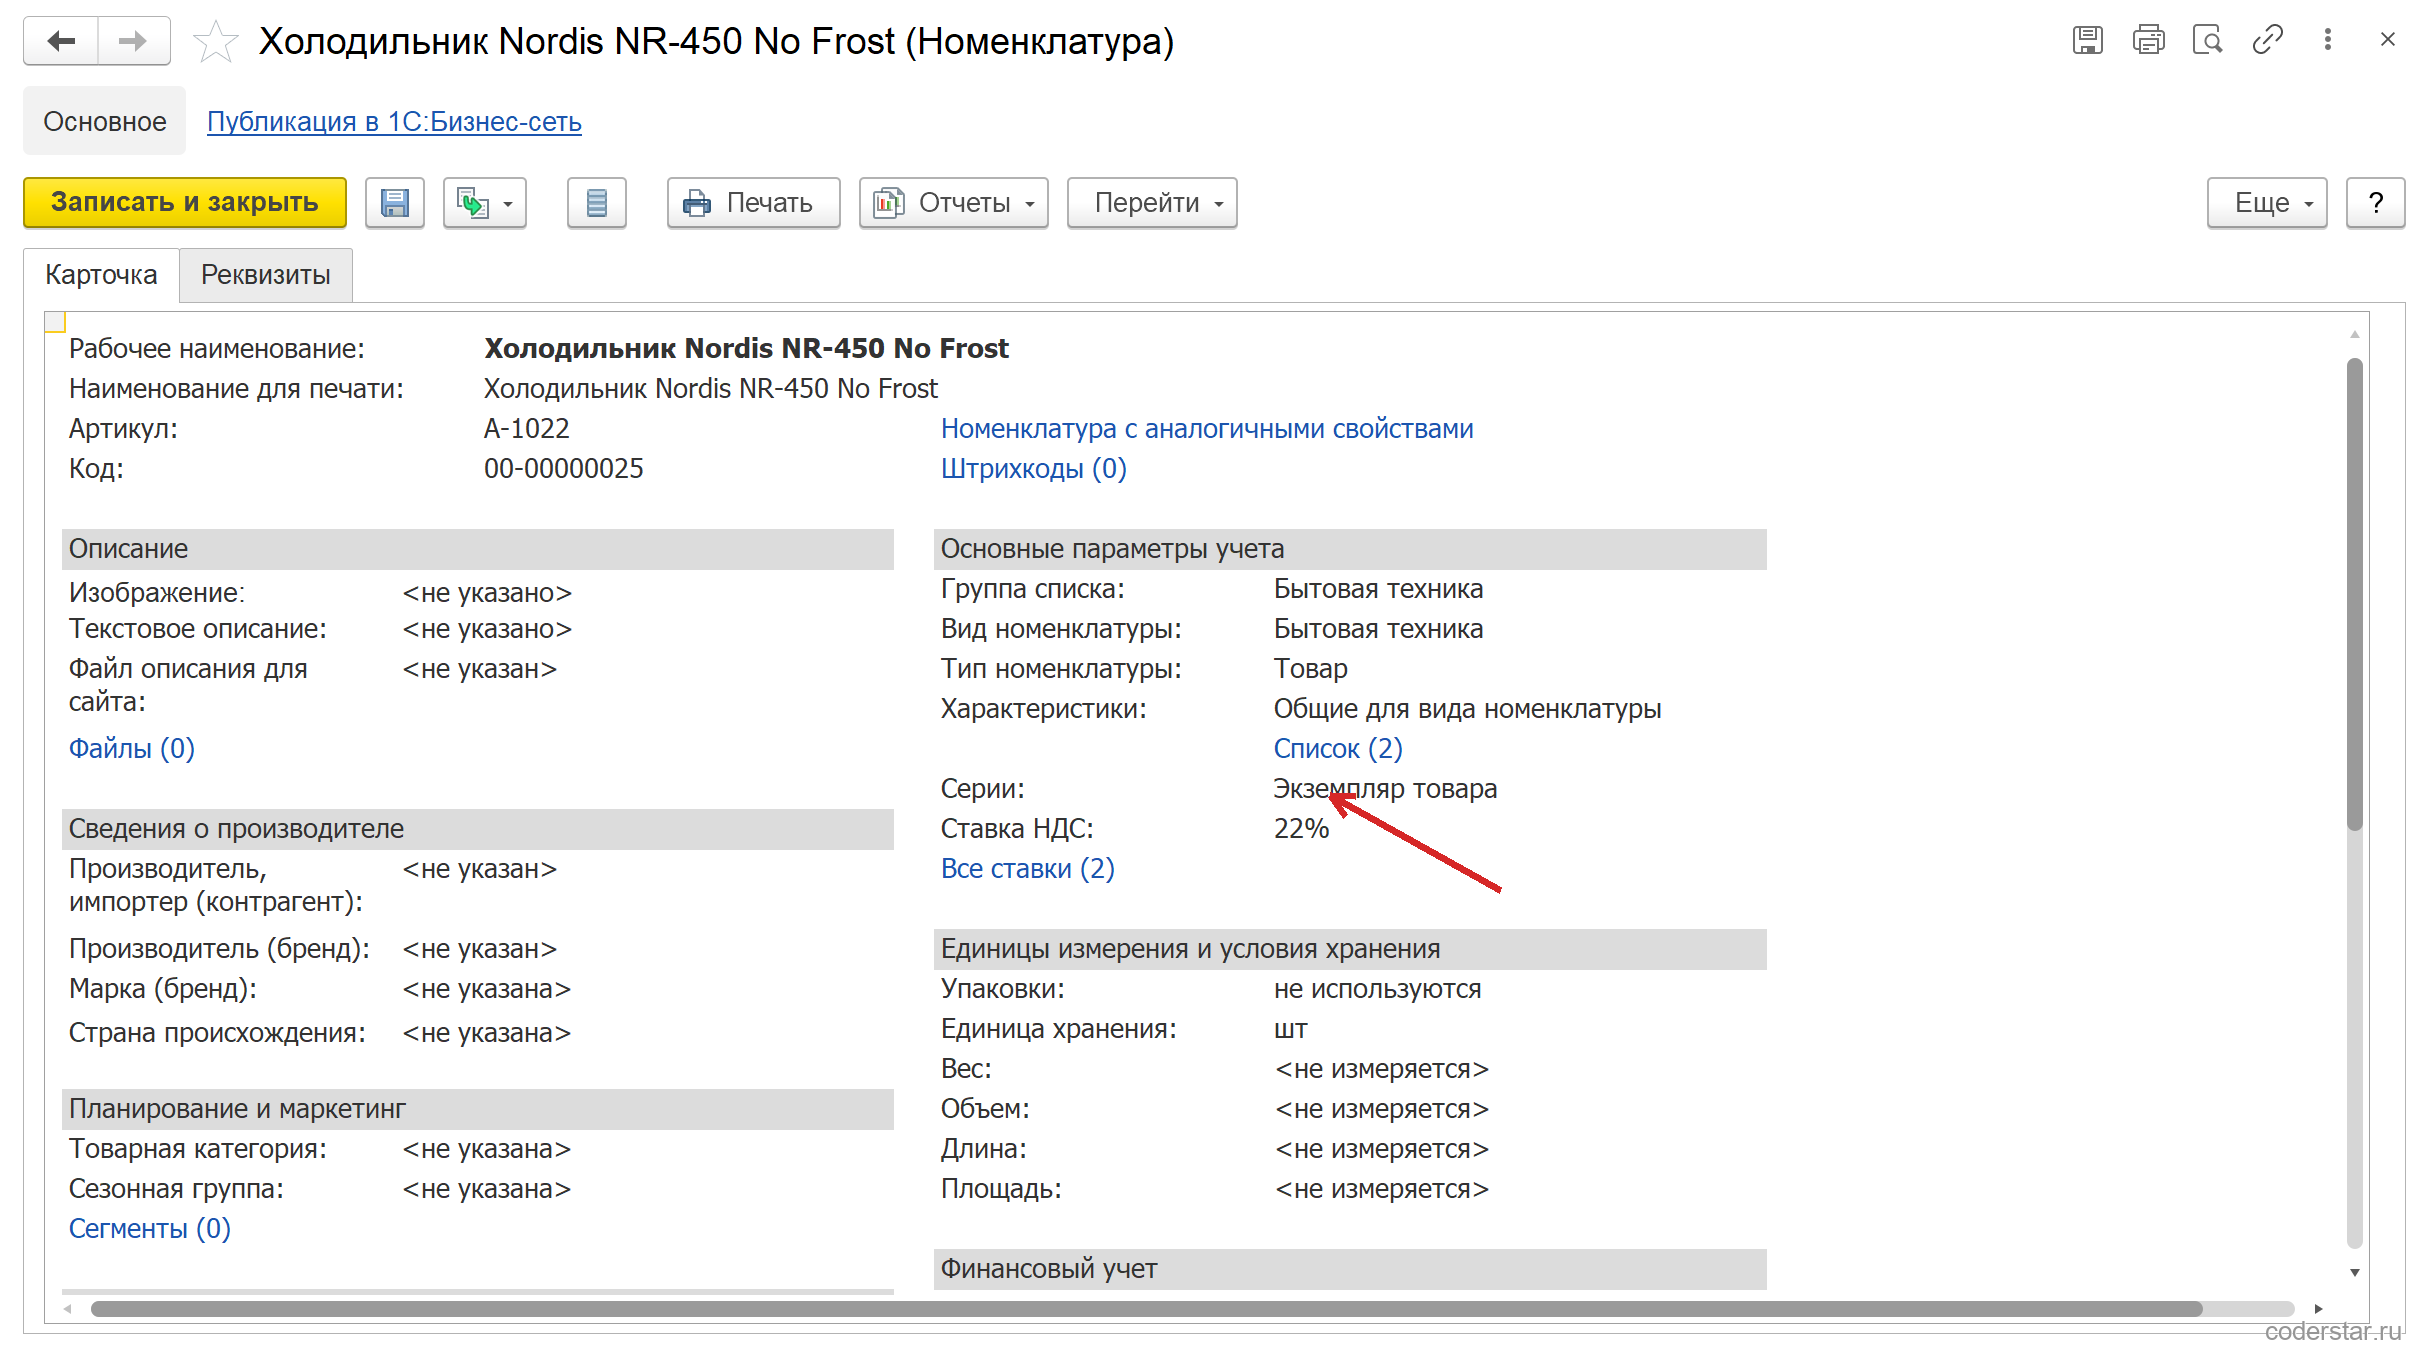Click the printer icon in title bar
The width and height of the screenshot is (2426, 1355).
pos(2148,40)
